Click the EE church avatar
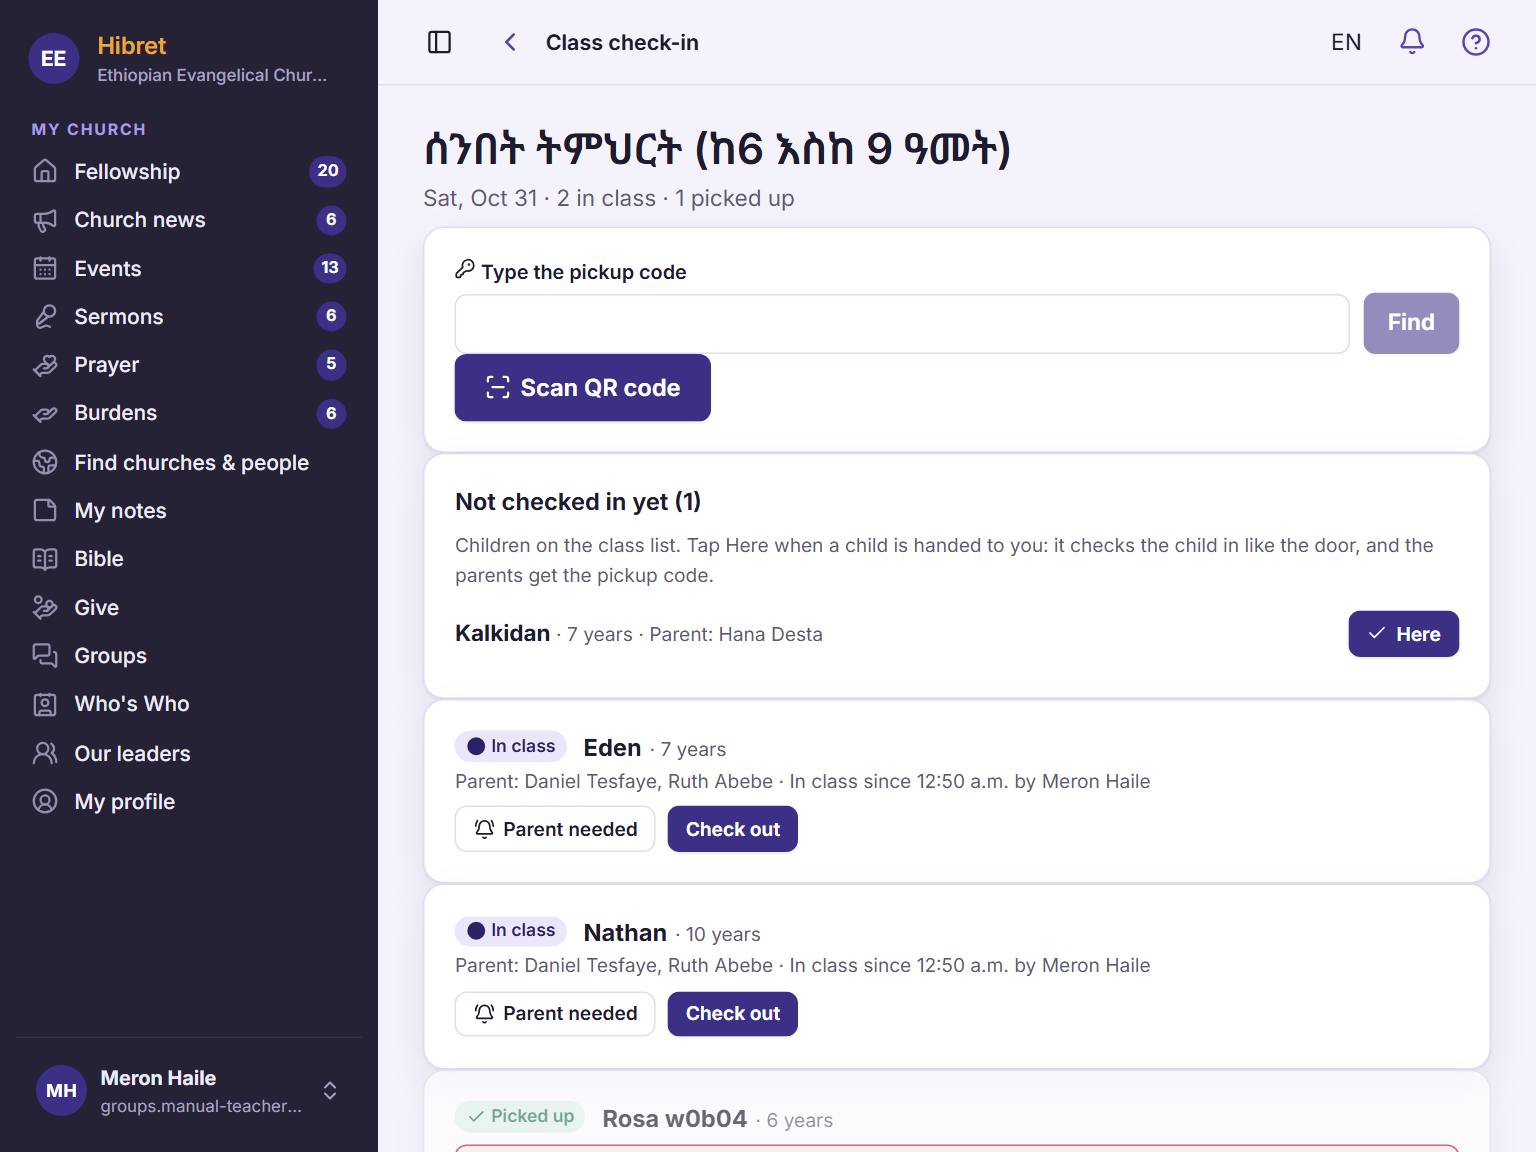Screen dimensions: 1536x1152 click(x=54, y=59)
